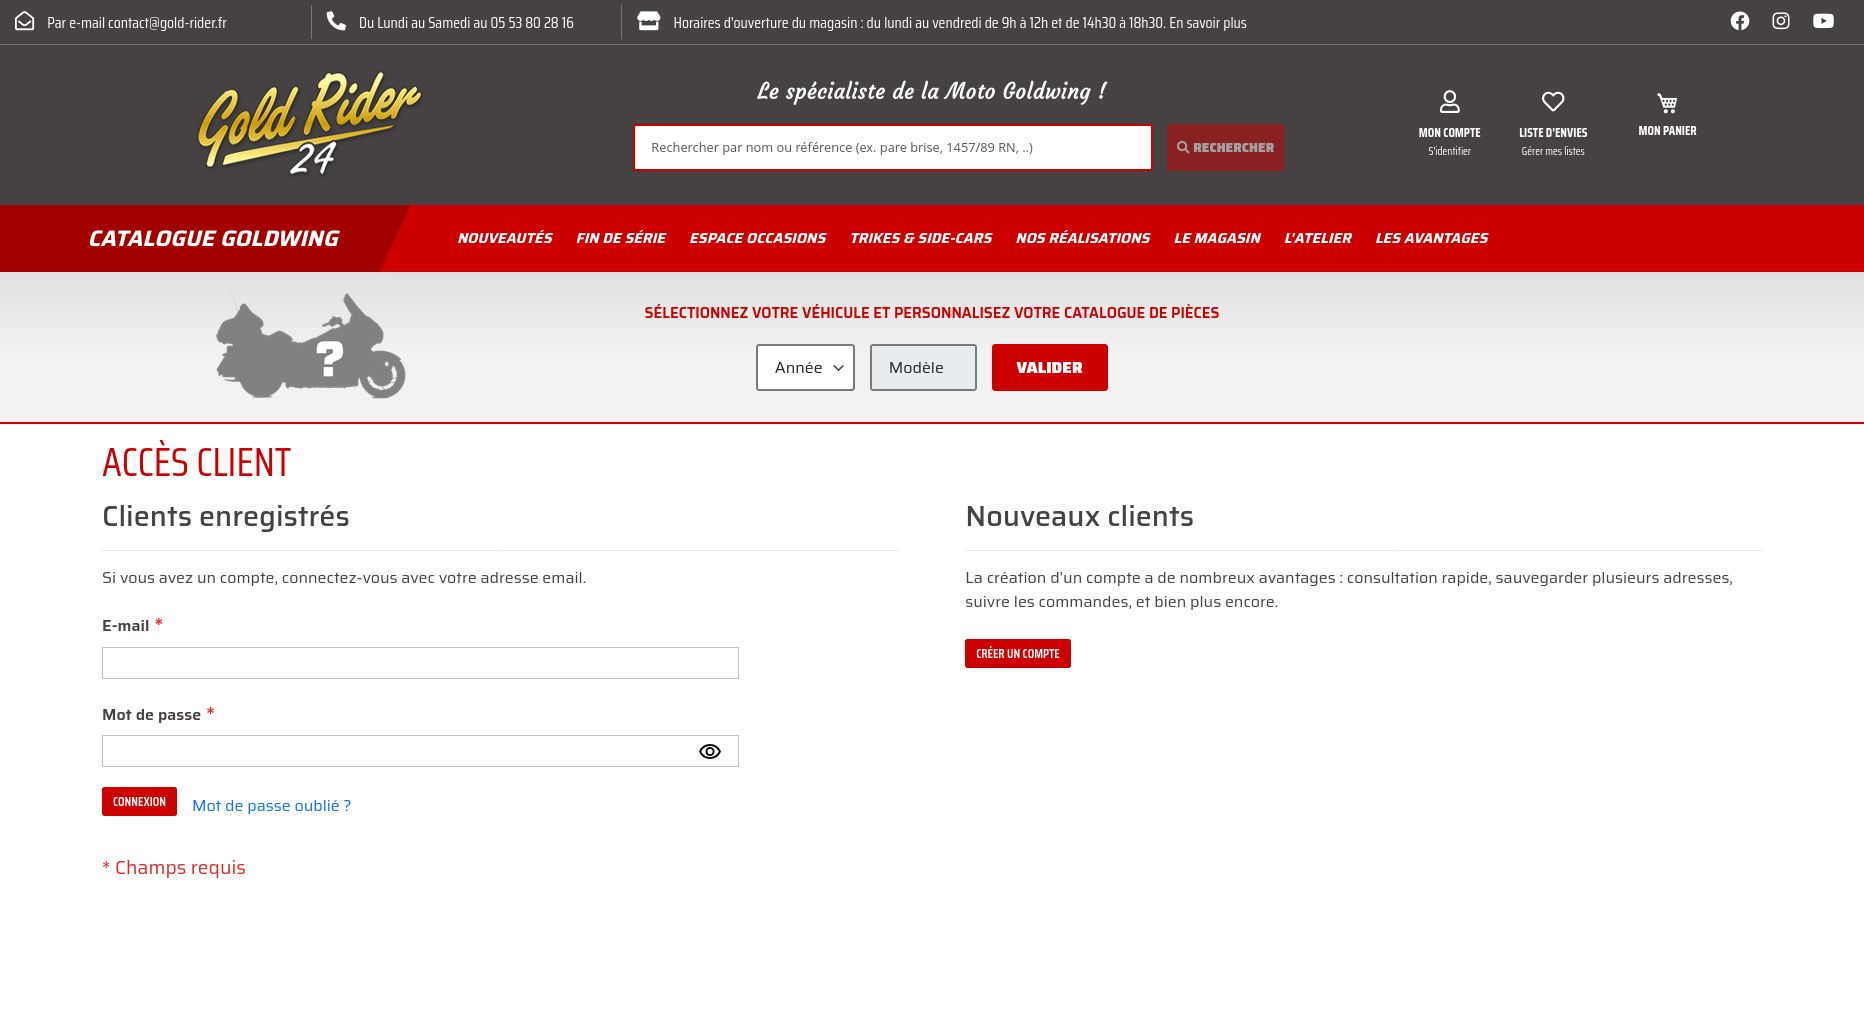The width and height of the screenshot is (1864, 1011).
Task: Click the Accès Client heading
Action: (197, 463)
